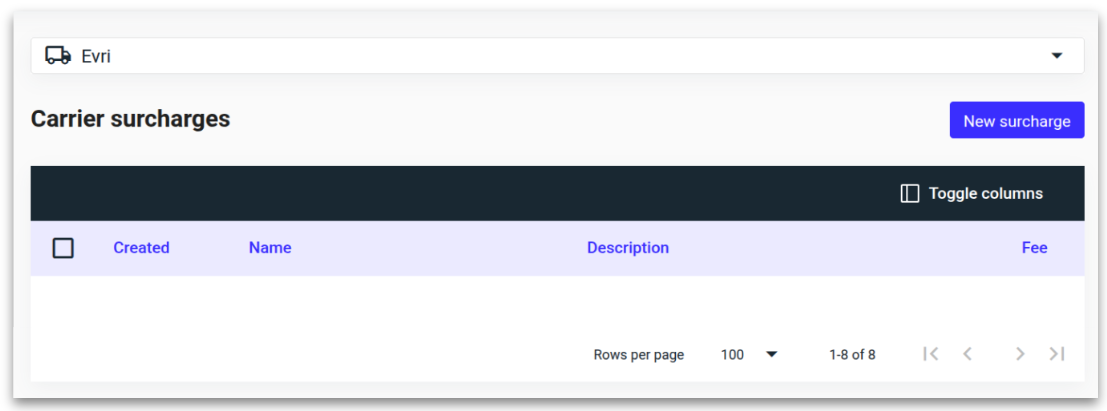Click the Carrier surcharges heading
The image size is (1107, 411).
tap(130, 119)
